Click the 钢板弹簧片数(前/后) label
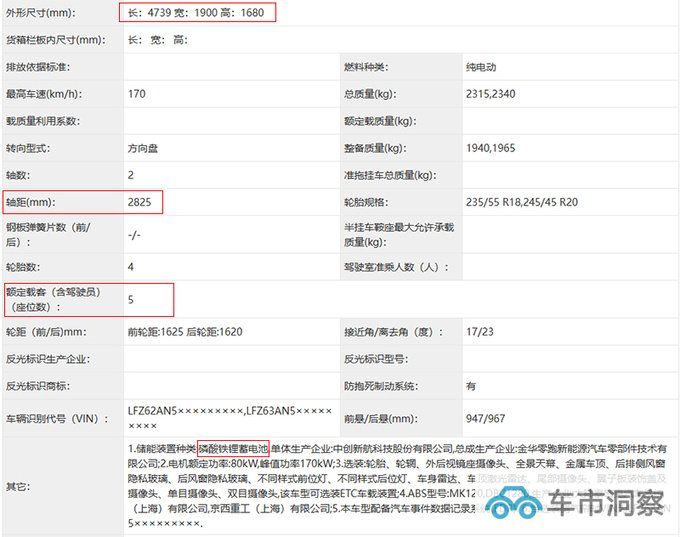The image size is (680, 537). (48, 235)
